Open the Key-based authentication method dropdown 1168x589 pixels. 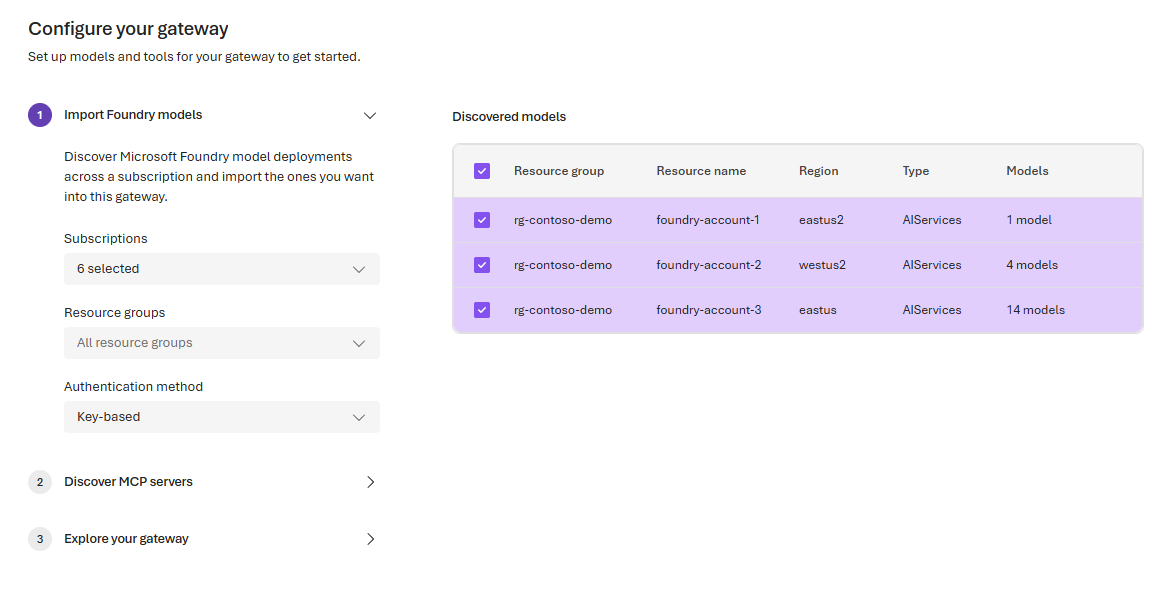222,417
